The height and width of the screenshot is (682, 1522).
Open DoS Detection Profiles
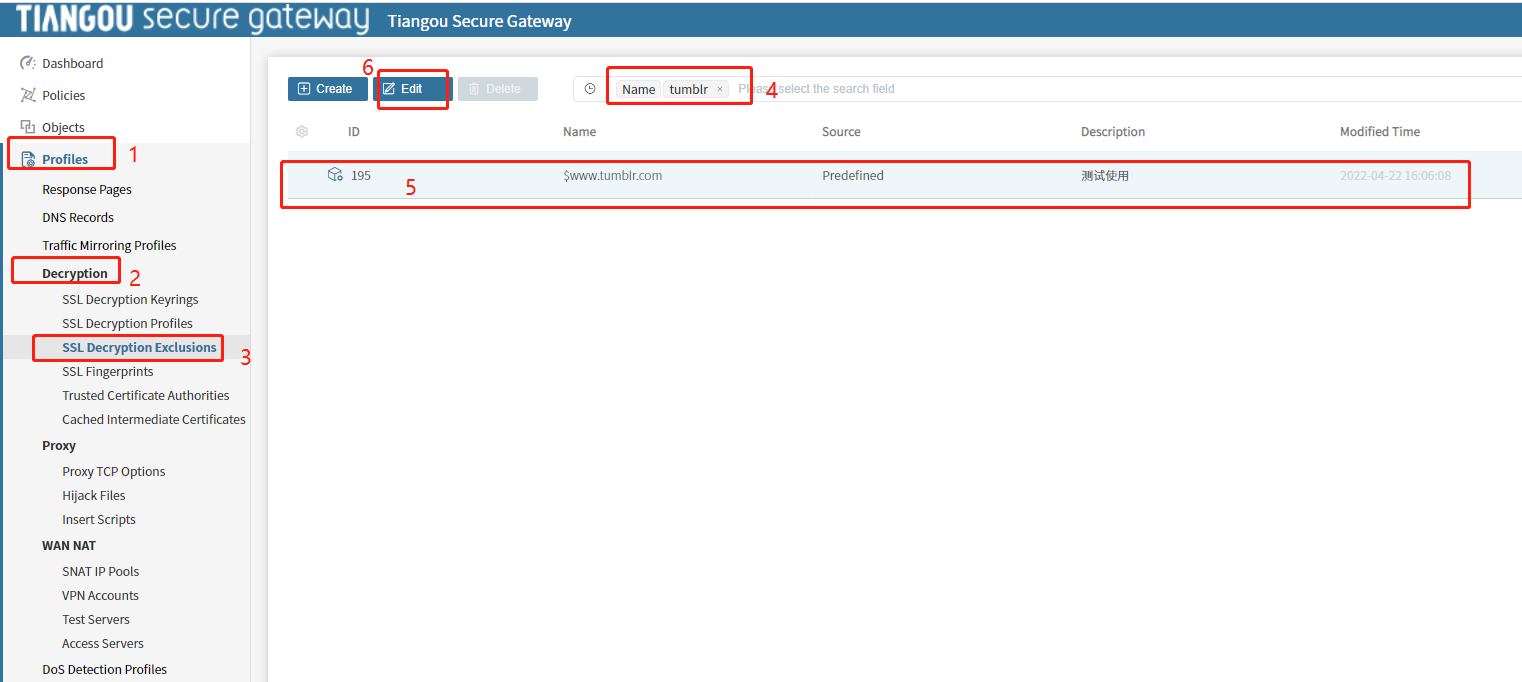pos(104,669)
